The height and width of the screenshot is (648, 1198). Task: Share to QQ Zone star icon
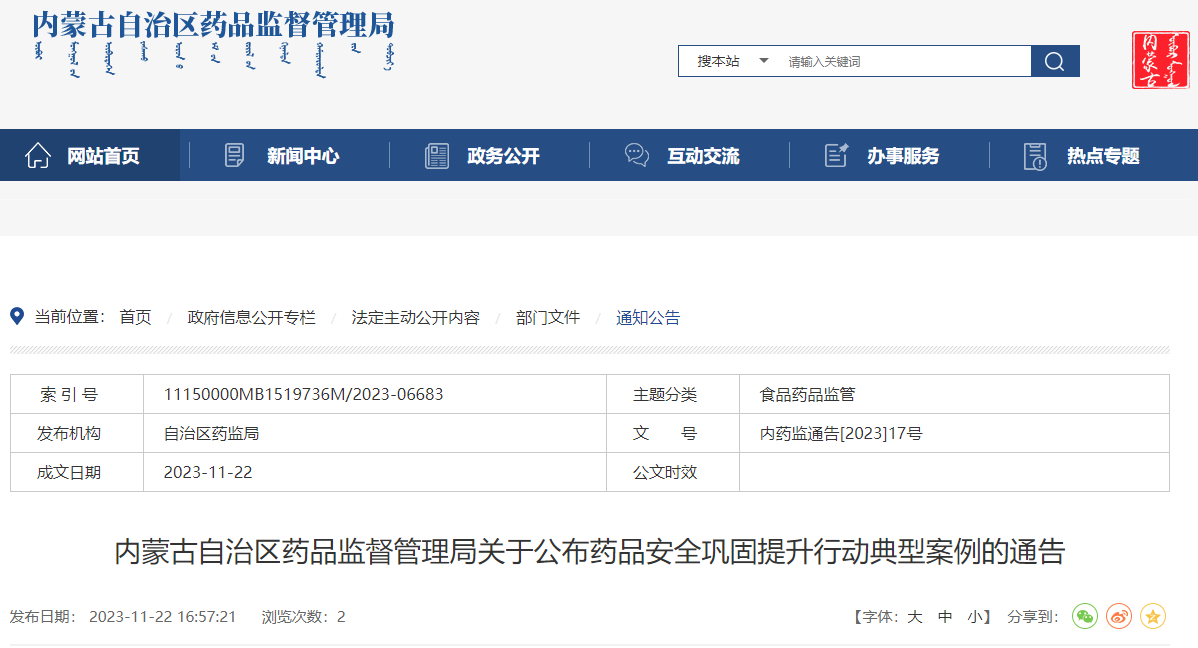[x=1153, y=617]
